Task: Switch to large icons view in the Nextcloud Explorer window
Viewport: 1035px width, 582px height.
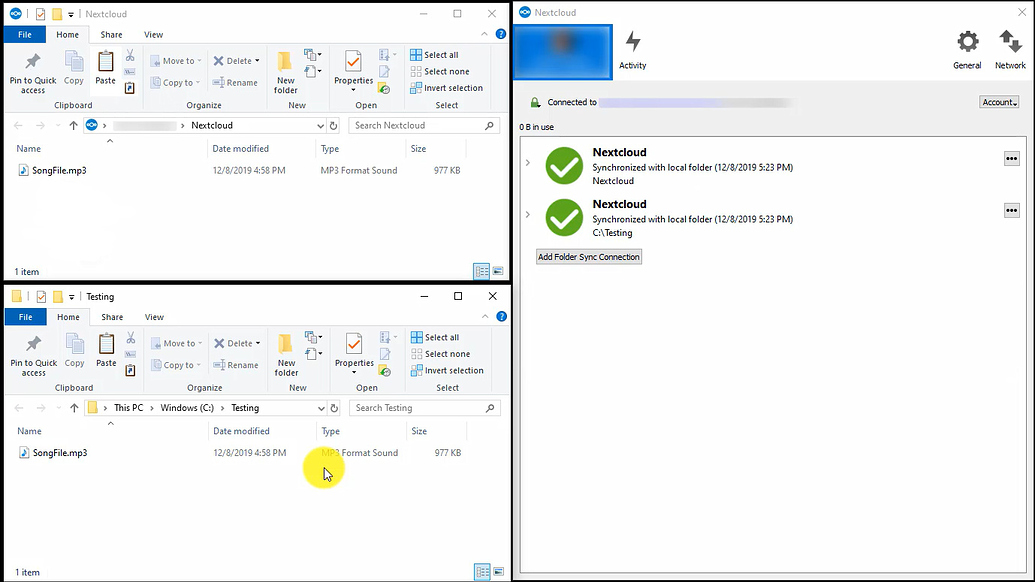Action: pyautogui.click(x=498, y=271)
